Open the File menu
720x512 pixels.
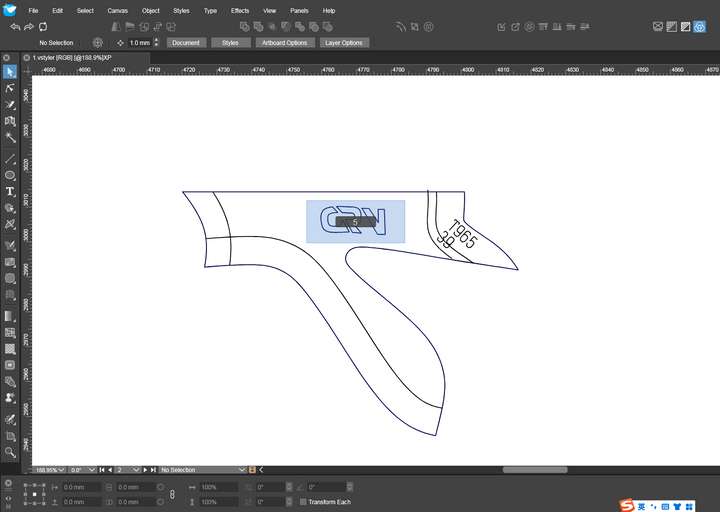[x=34, y=11]
